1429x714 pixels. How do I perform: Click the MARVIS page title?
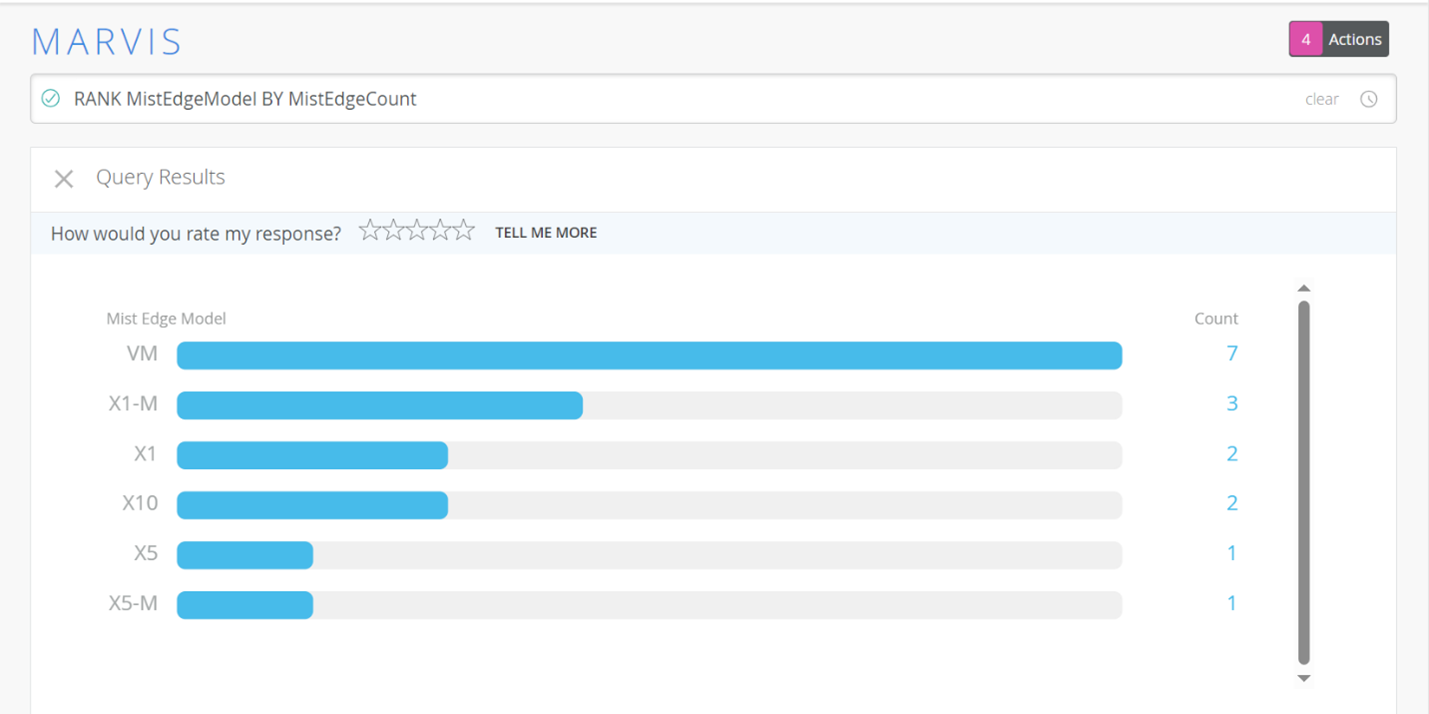107,42
